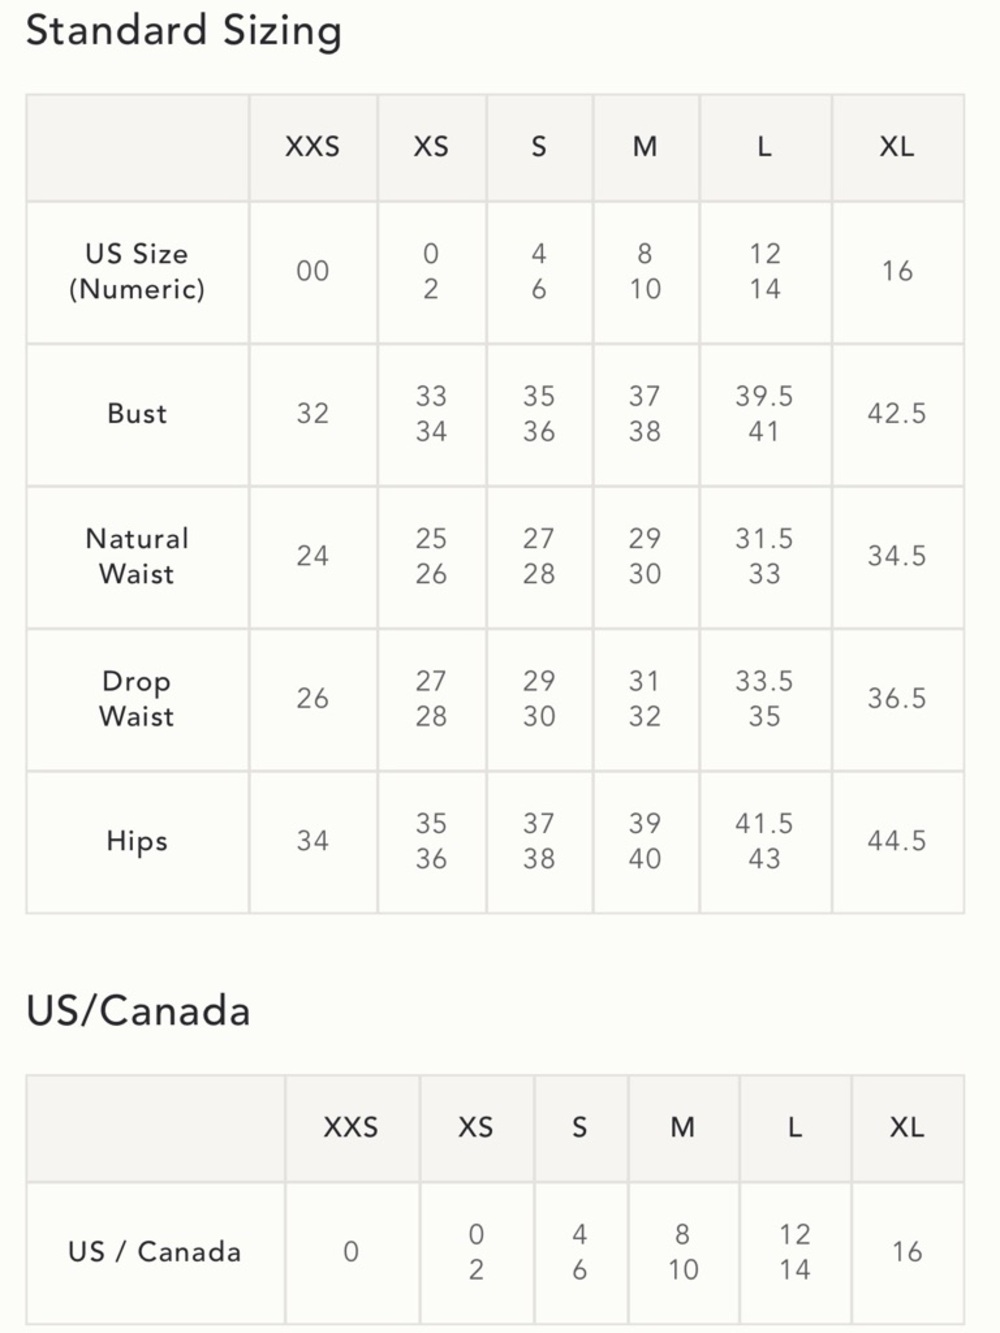
Task: Click the US Size (Numeric) row label
Action: pyautogui.click(x=137, y=272)
